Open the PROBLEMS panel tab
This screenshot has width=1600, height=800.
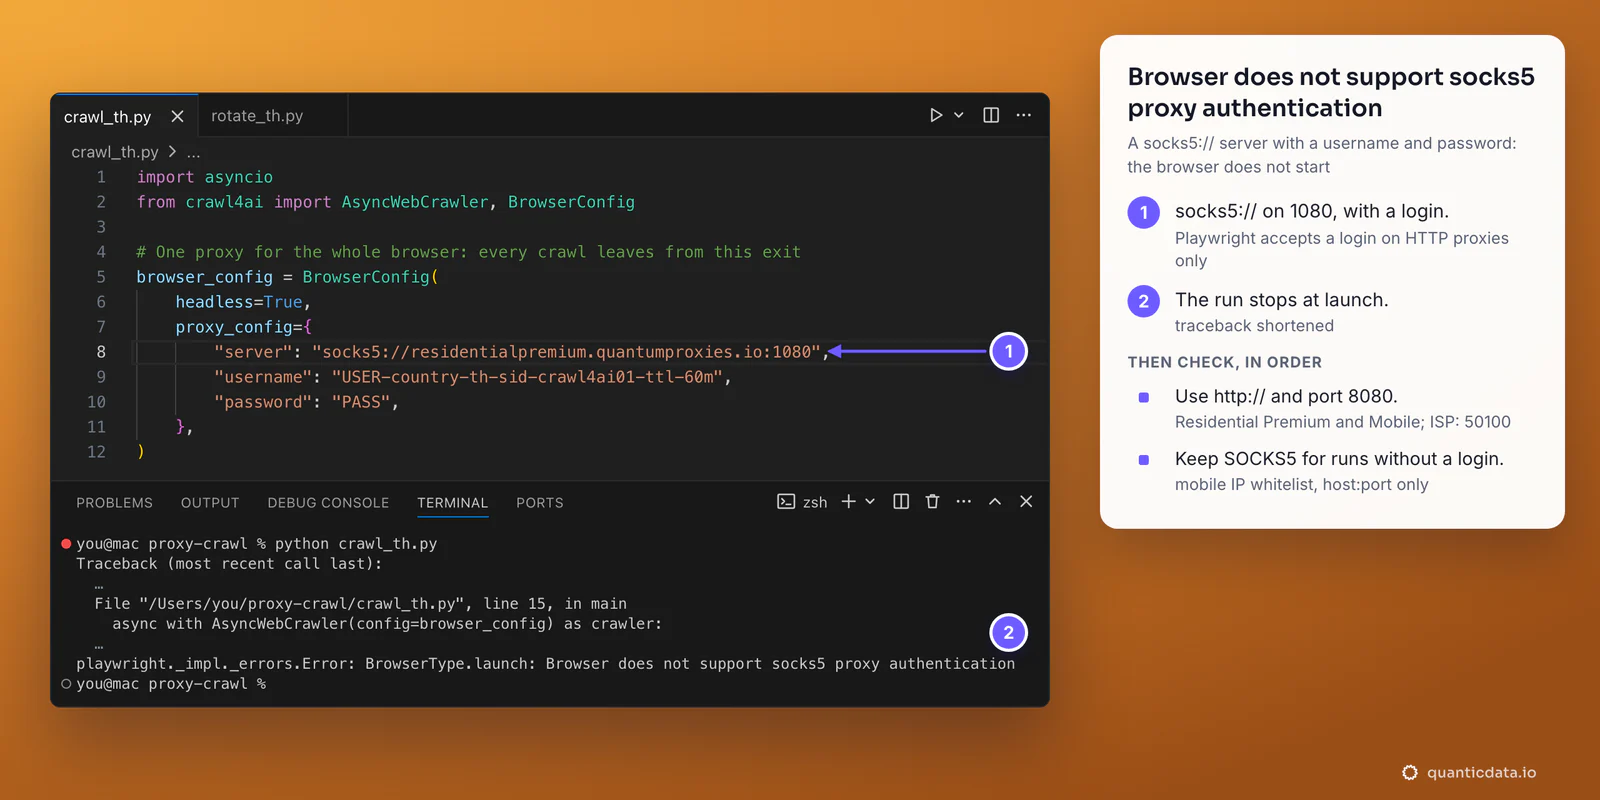point(115,503)
